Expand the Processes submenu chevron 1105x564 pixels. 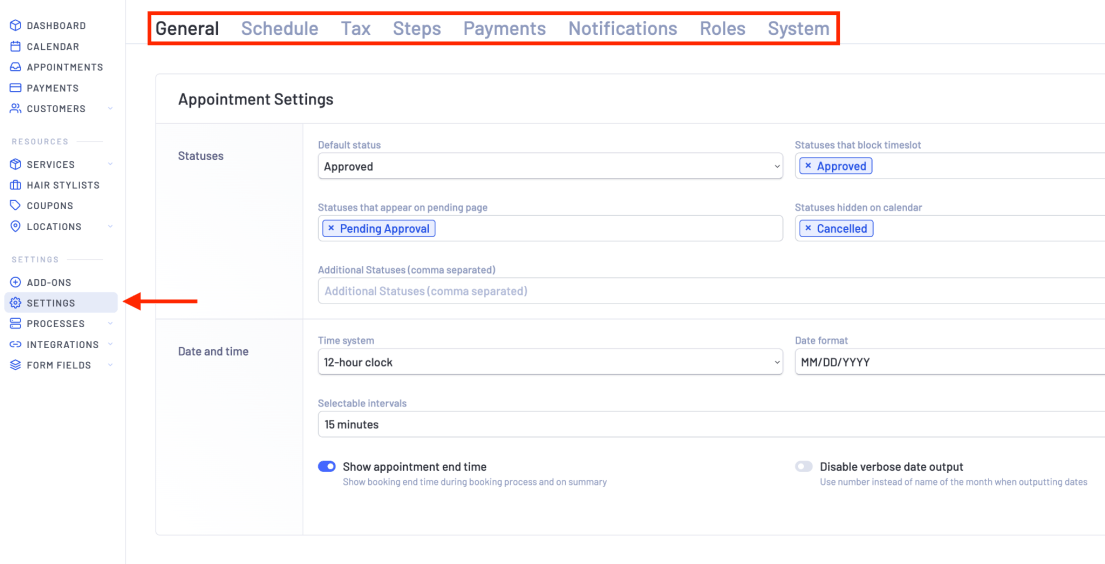[x=110, y=324]
